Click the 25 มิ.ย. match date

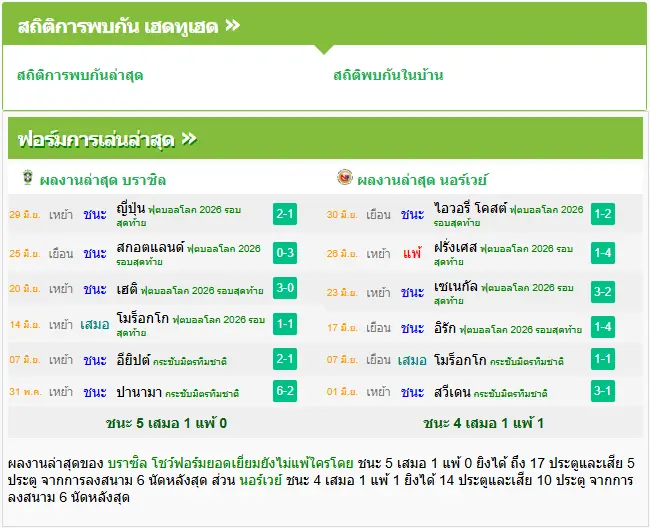tap(24, 253)
